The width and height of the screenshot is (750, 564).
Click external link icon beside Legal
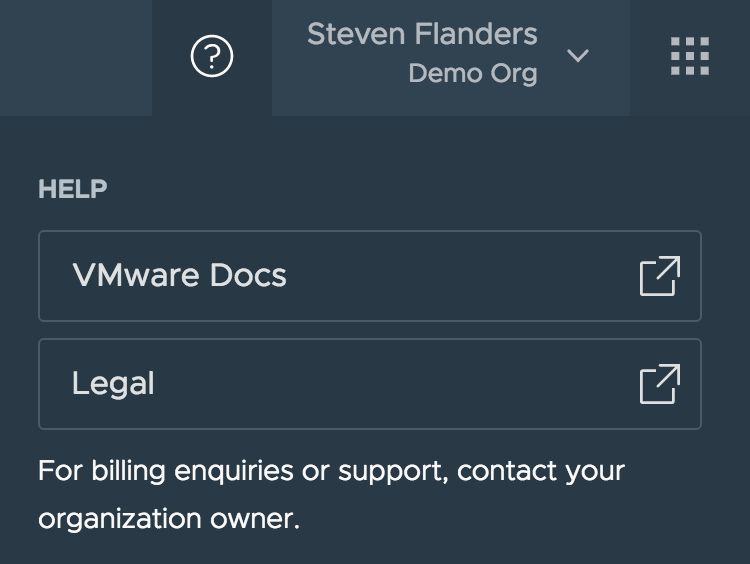point(660,384)
